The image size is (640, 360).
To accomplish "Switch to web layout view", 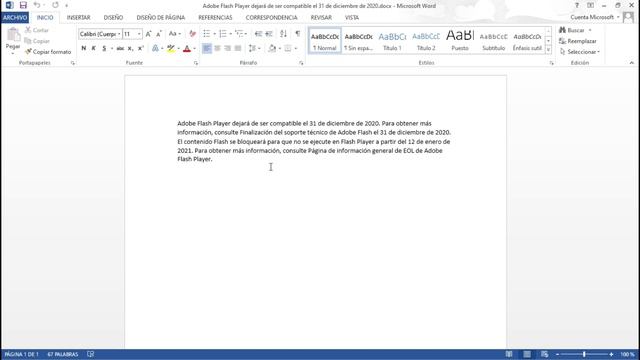I will [x=544, y=354].
